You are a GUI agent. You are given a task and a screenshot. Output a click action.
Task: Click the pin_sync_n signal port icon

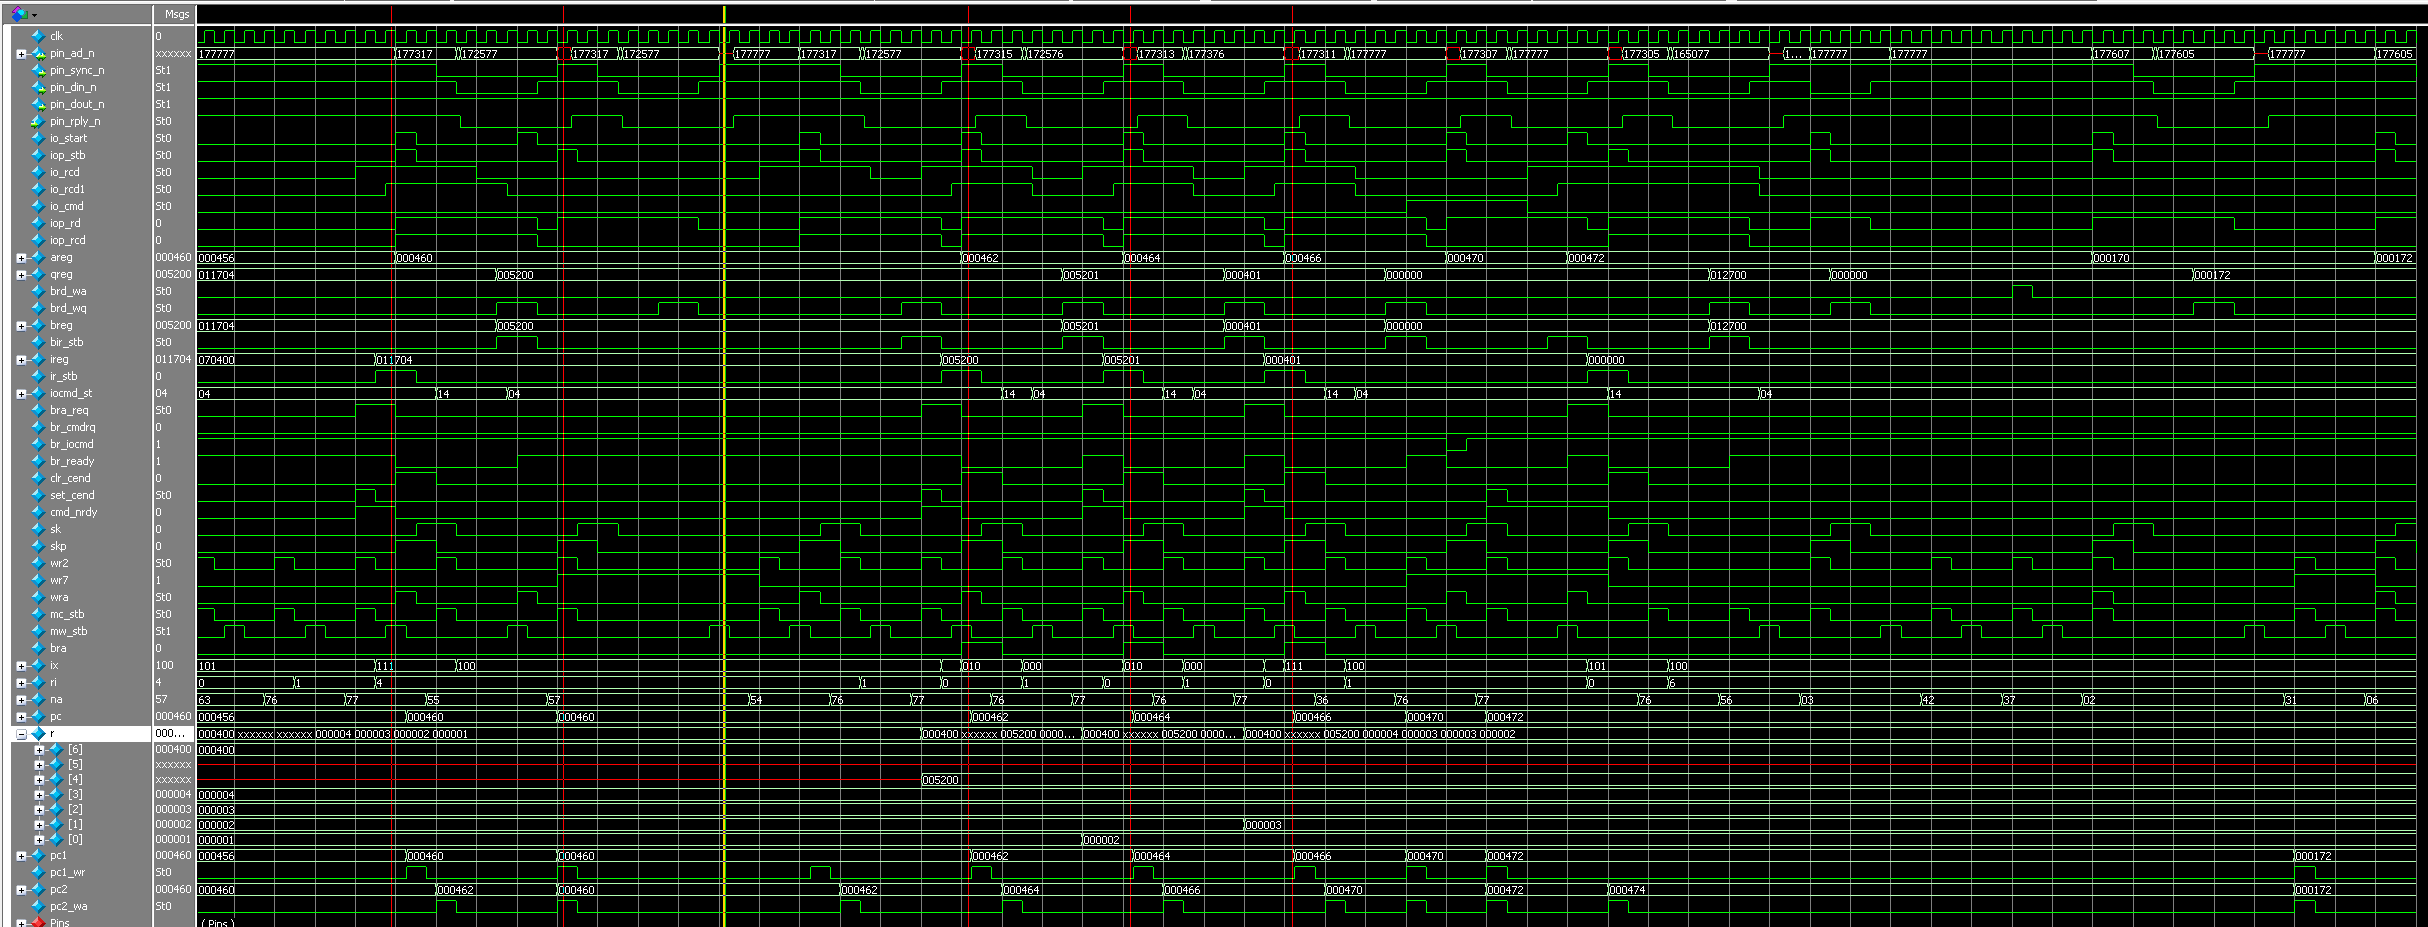pyautogui.click(x=38, y=70)
